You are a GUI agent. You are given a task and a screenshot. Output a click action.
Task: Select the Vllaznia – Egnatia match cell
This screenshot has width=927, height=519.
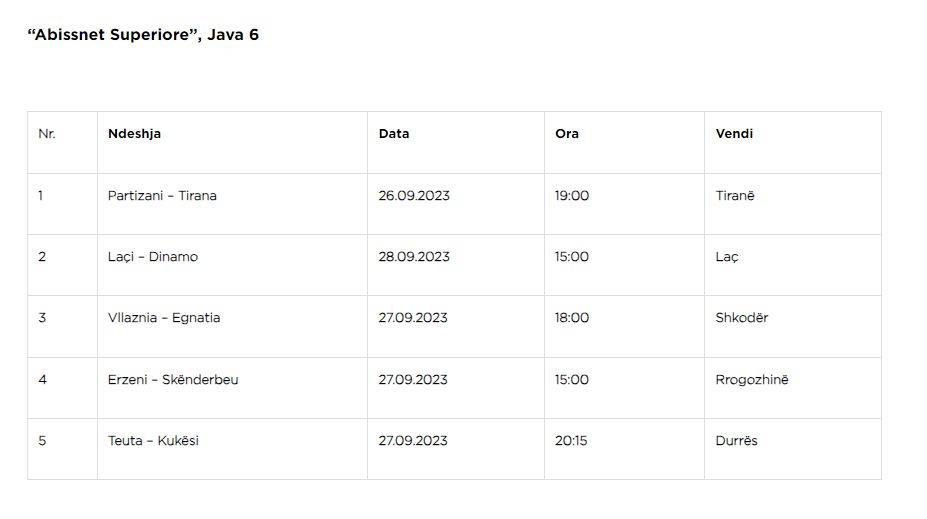tap(232, 326)
